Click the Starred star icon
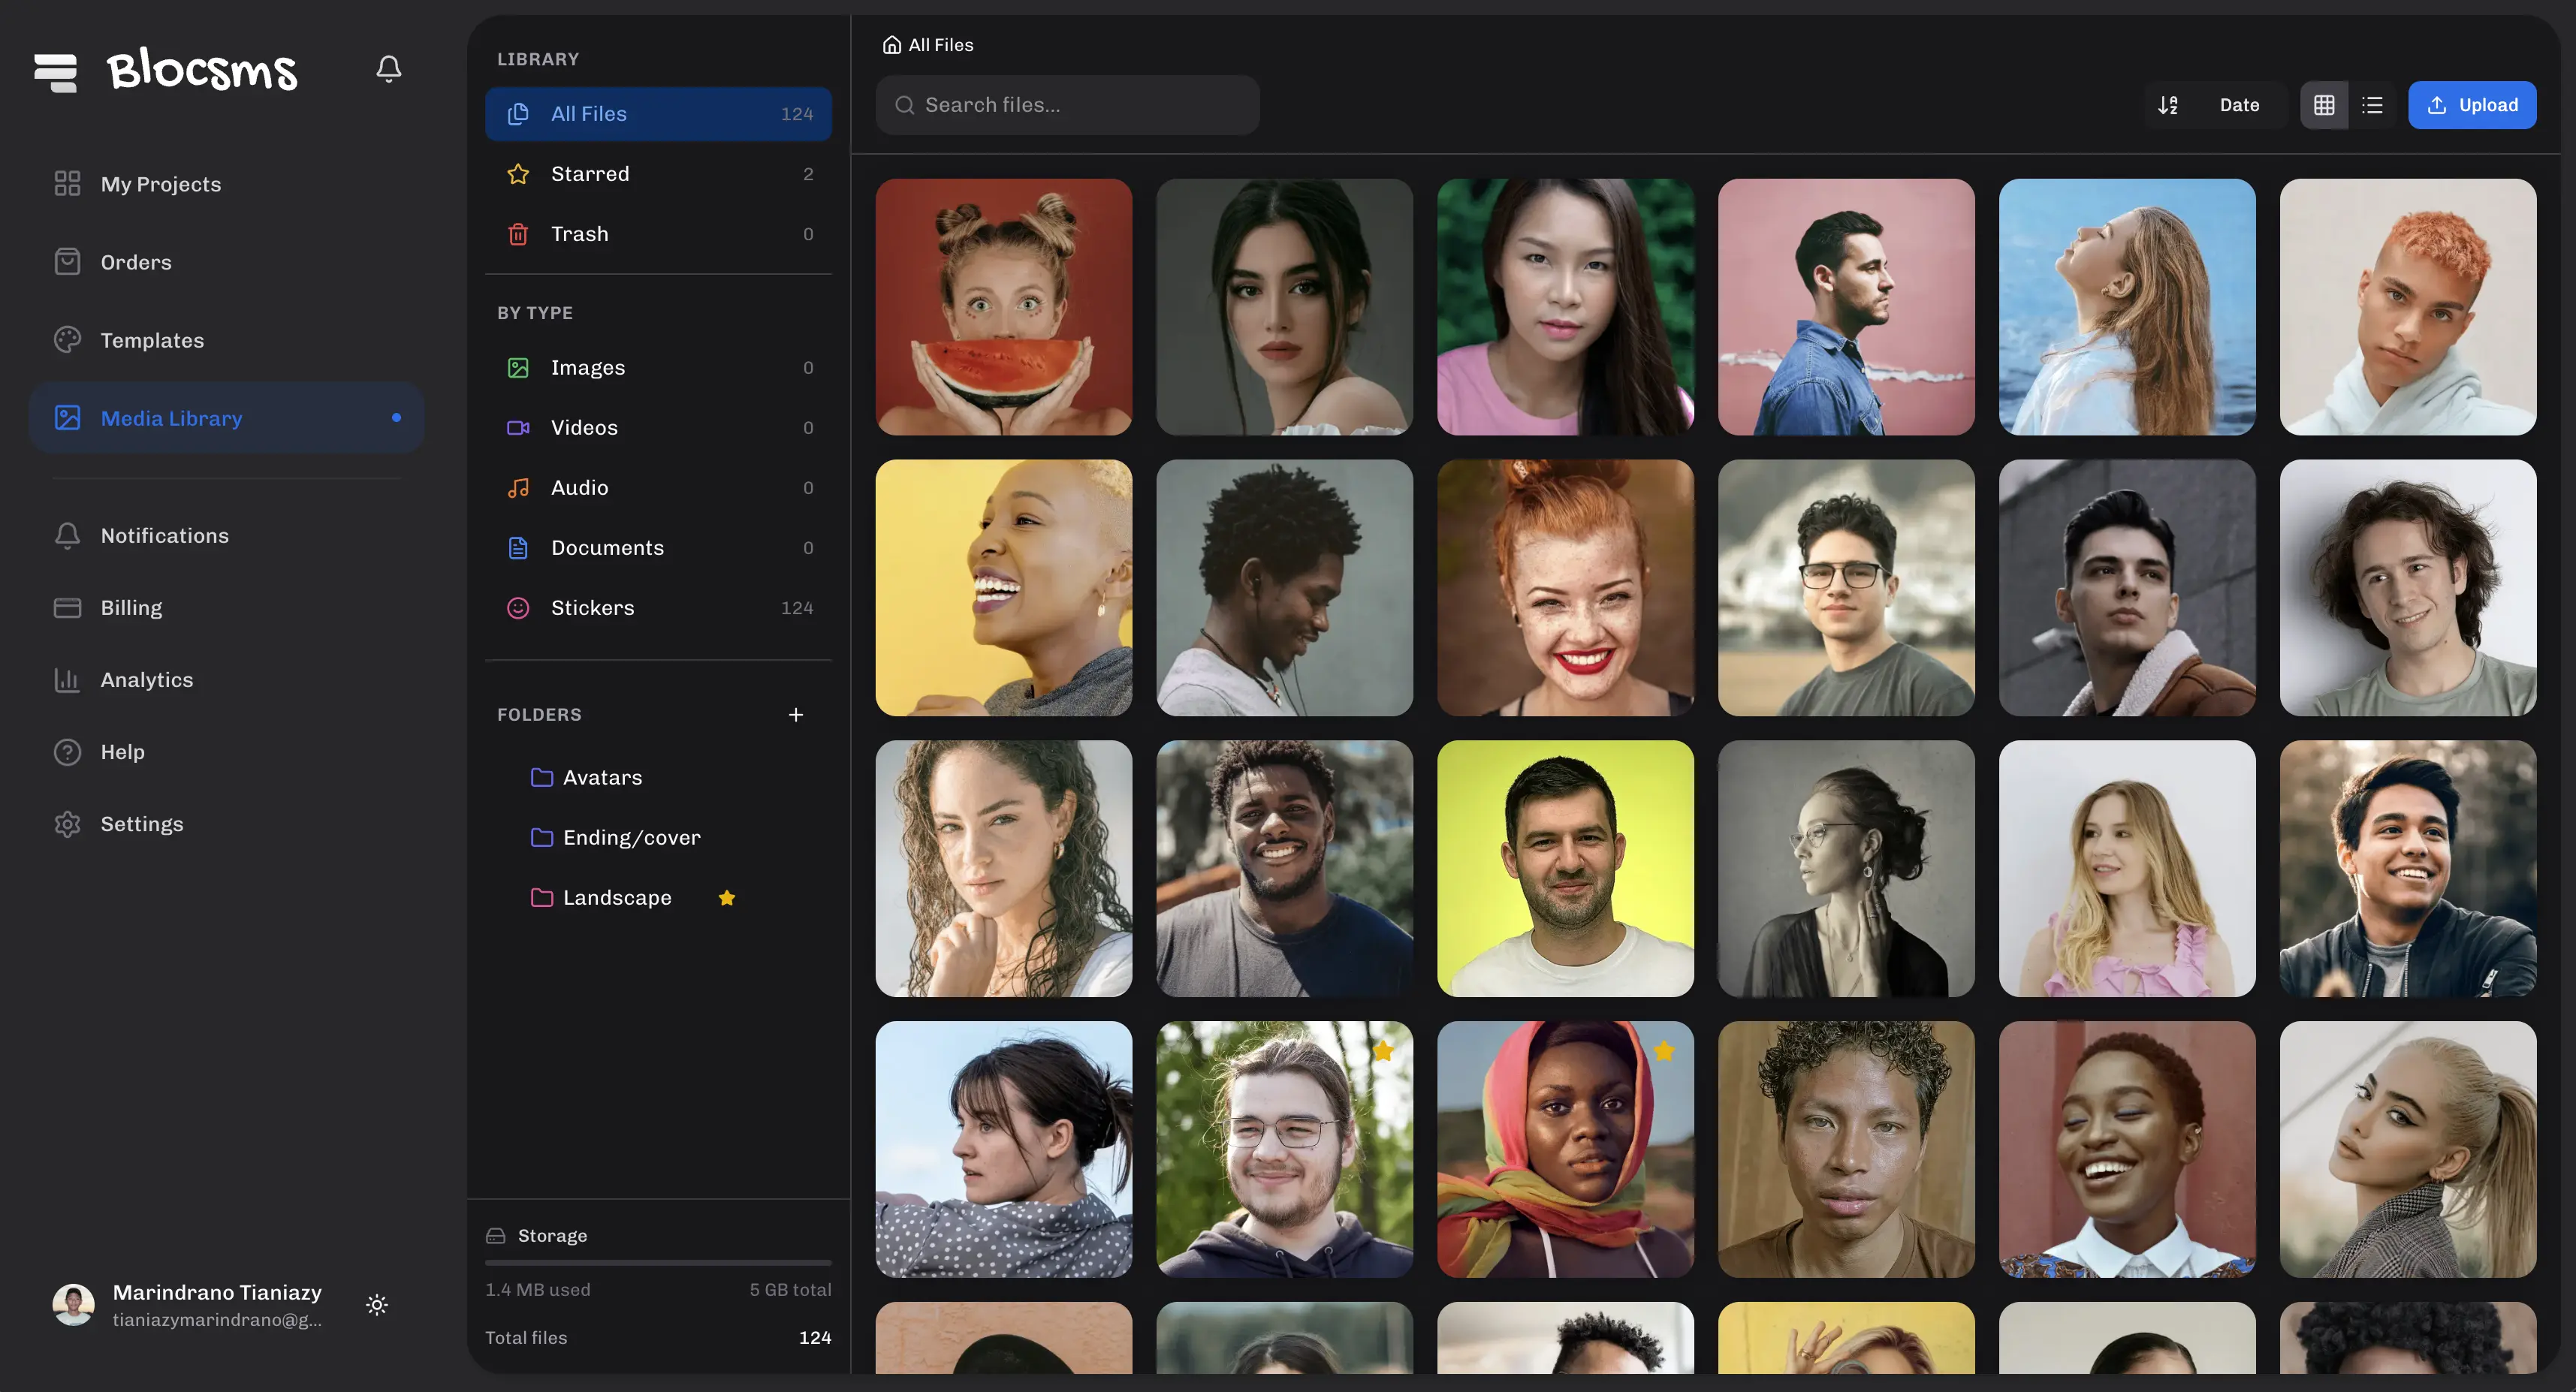2576x1392 pixels. tap(518, 174)
